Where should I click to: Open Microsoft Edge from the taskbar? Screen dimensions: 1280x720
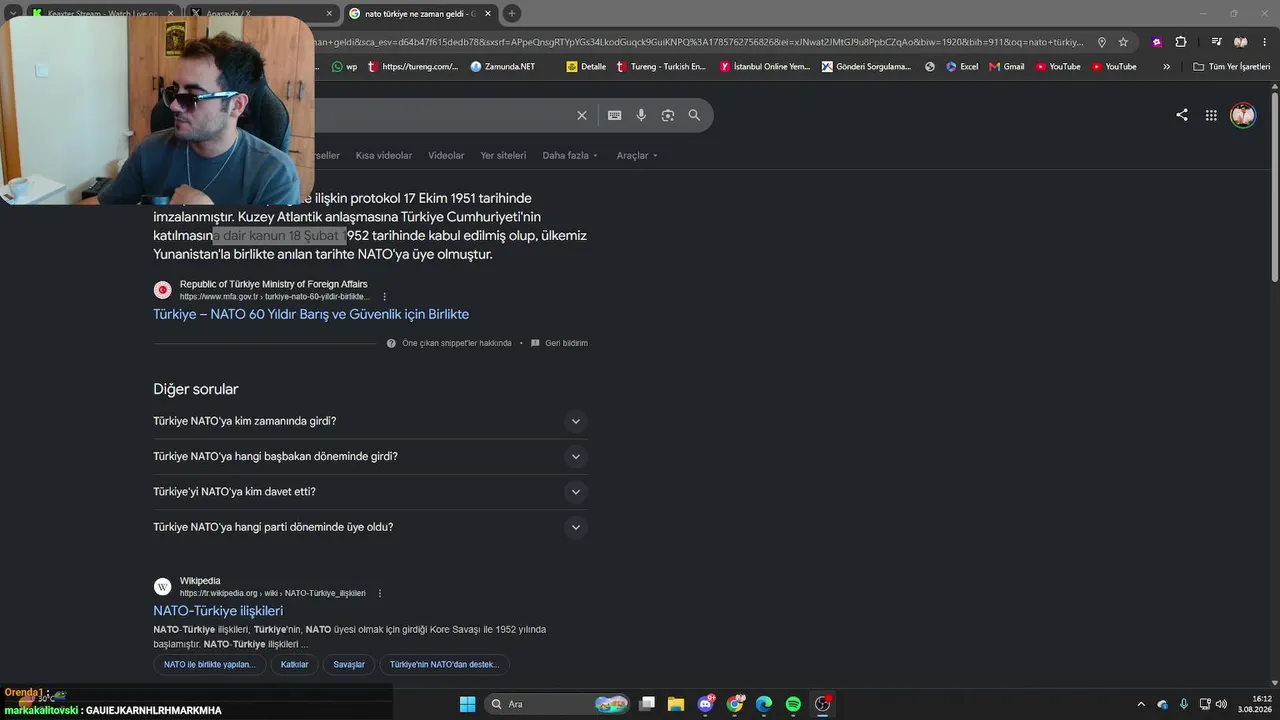(764, 704)
